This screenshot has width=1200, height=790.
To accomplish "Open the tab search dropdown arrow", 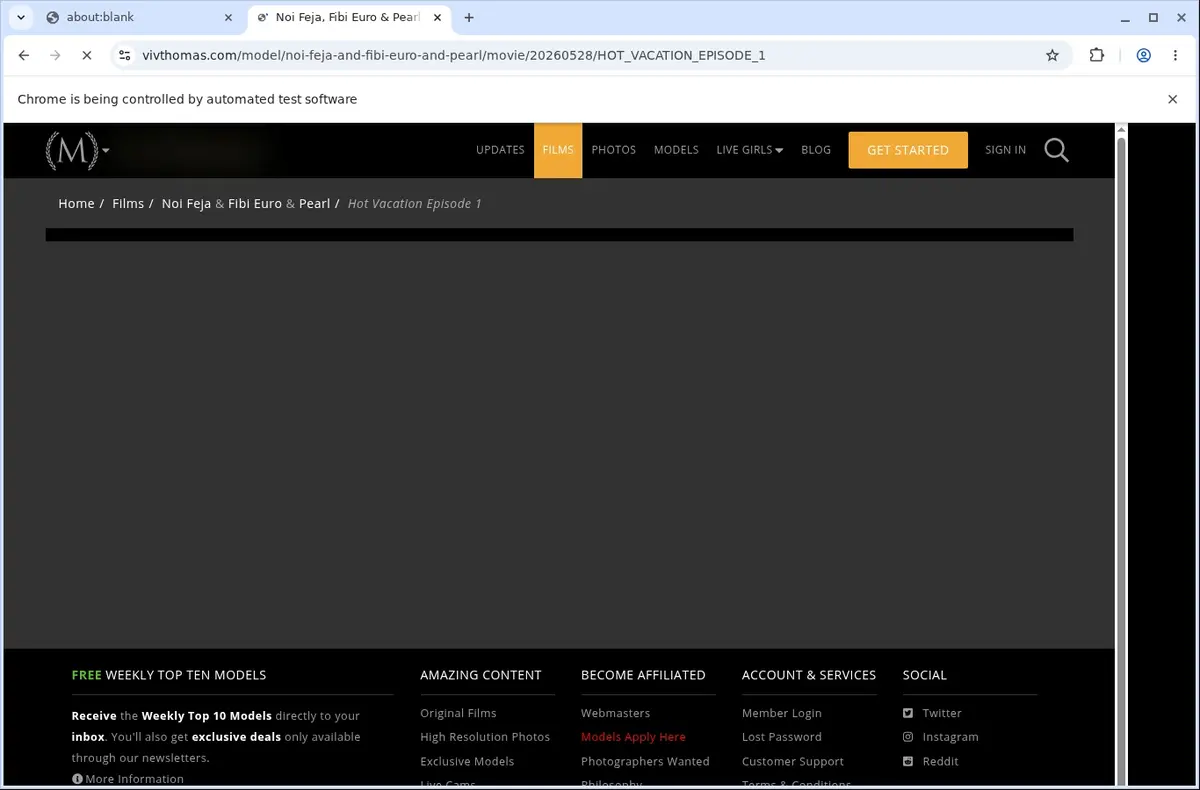I will 20,17.
